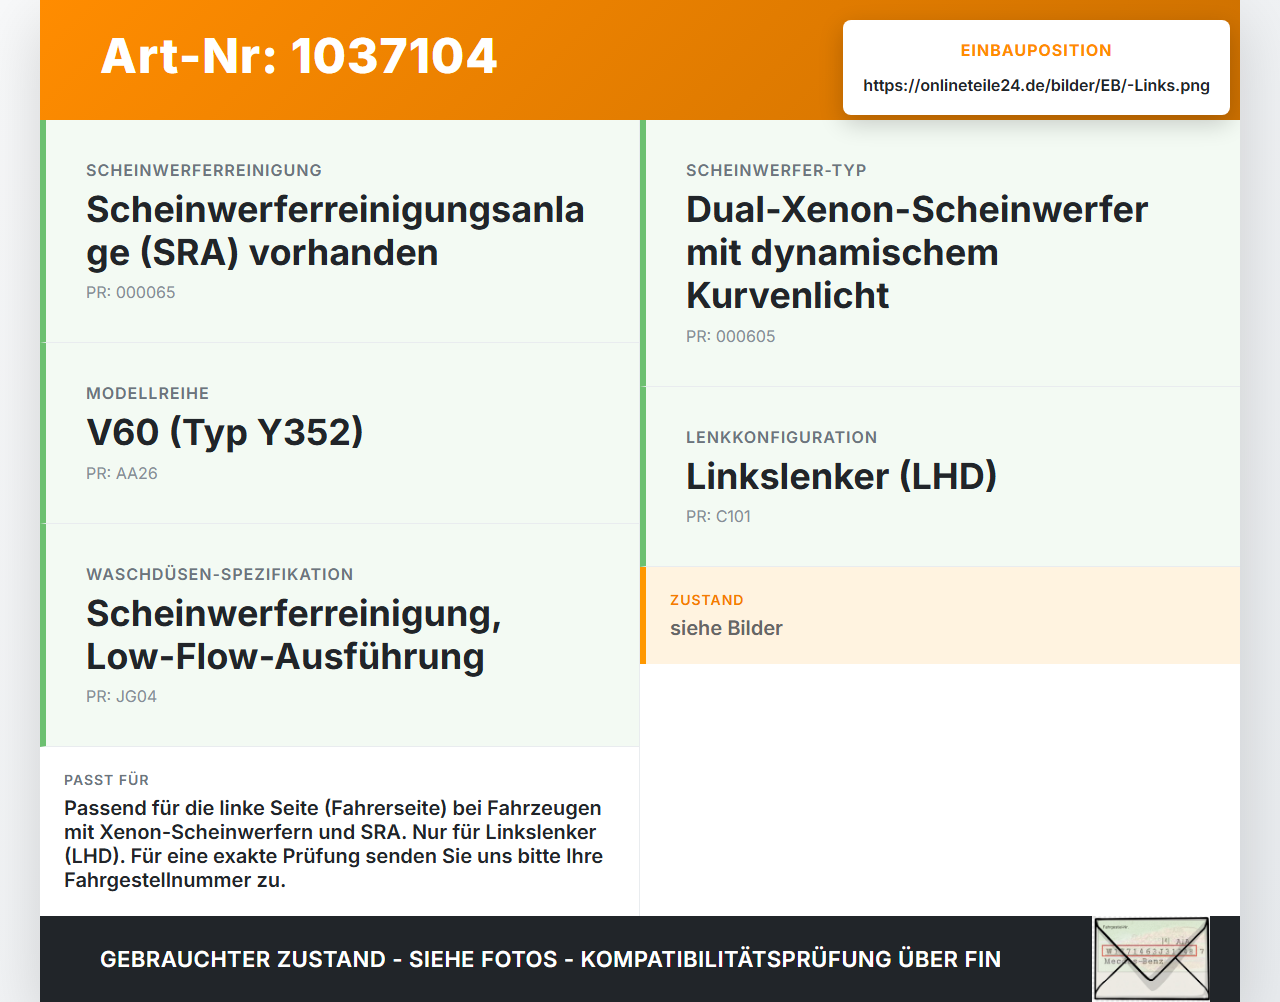Click the Low-Flow-Ausführung washer nozzle card
Viewport: 1280px width, 1002px height.
340,635
